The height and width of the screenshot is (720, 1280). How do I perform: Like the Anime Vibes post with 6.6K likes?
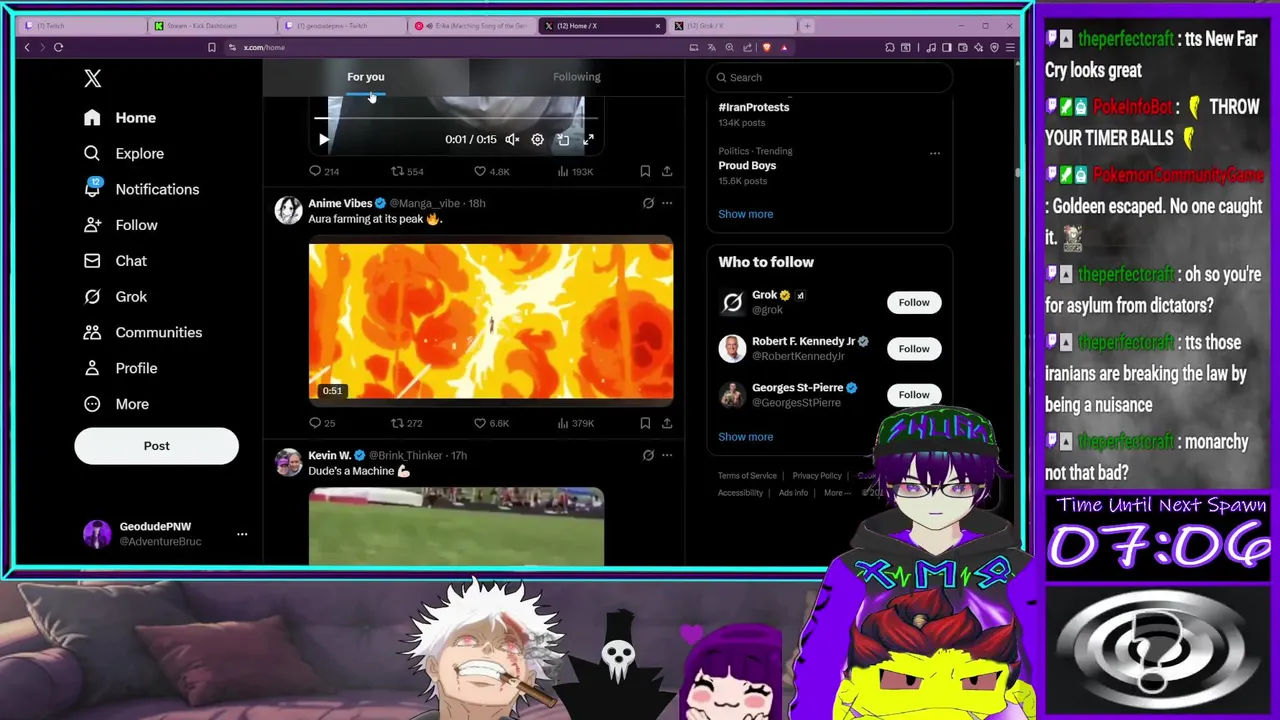tap(491, 423)
